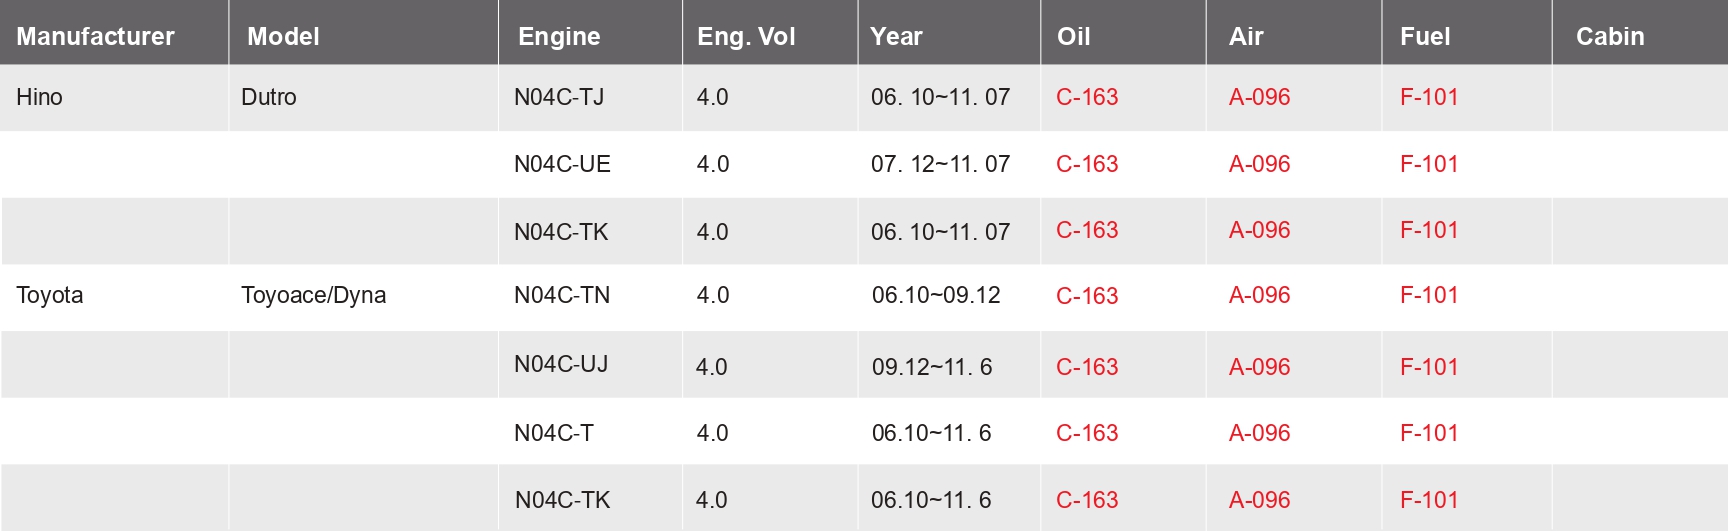Select the Year column header
The width and height of the screenshot is (1728, 531).
tap(896, 37)
